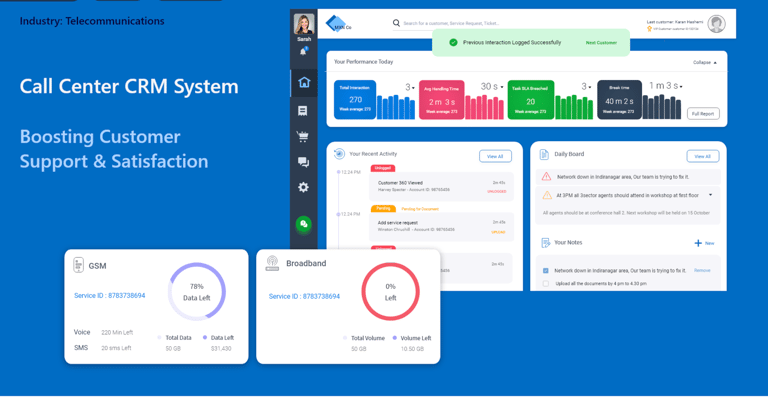Click the GSM Total Data legend dot
Screen dimensions: 768x397
point(159,338)
